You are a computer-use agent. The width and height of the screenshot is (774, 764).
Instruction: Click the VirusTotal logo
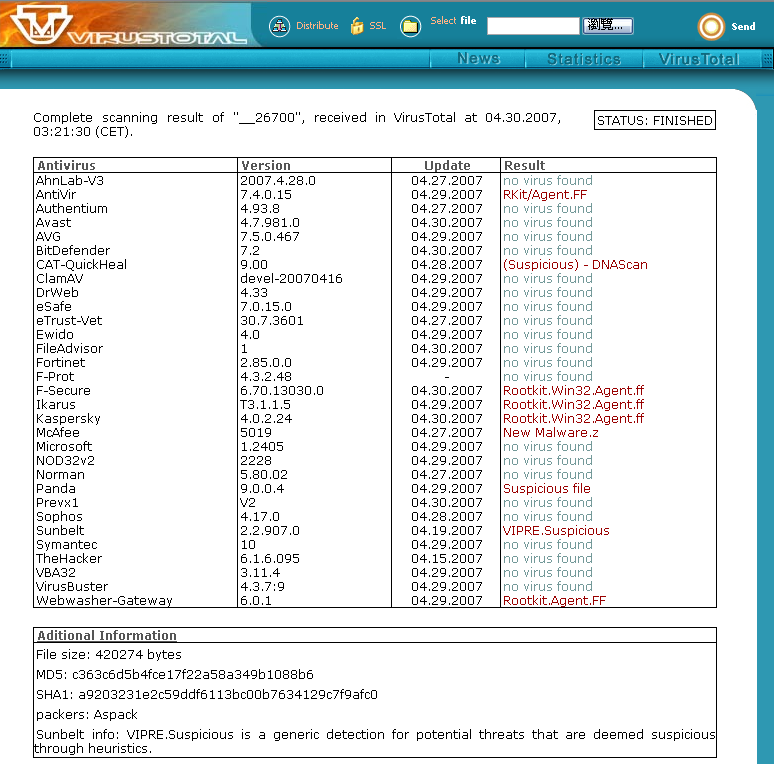point(127,25)
